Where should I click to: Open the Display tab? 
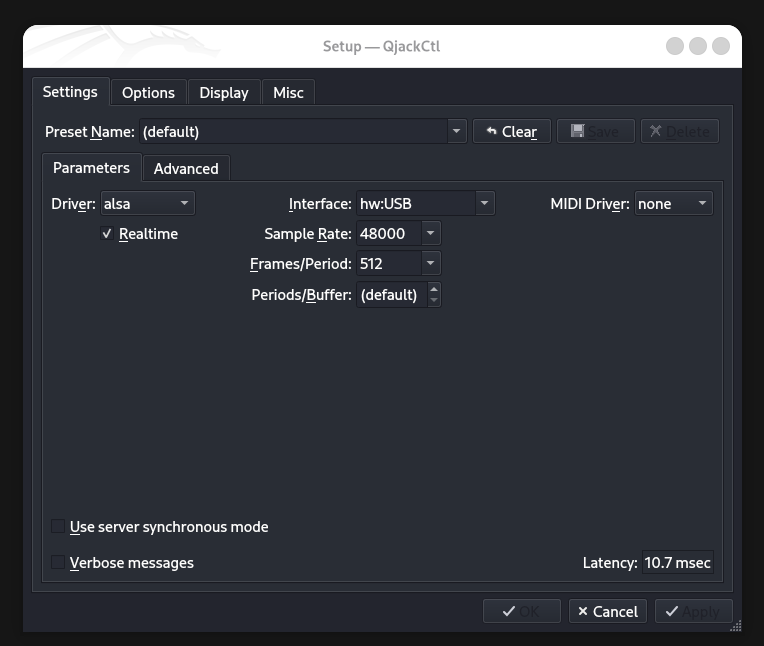click(x=223, y=92)
